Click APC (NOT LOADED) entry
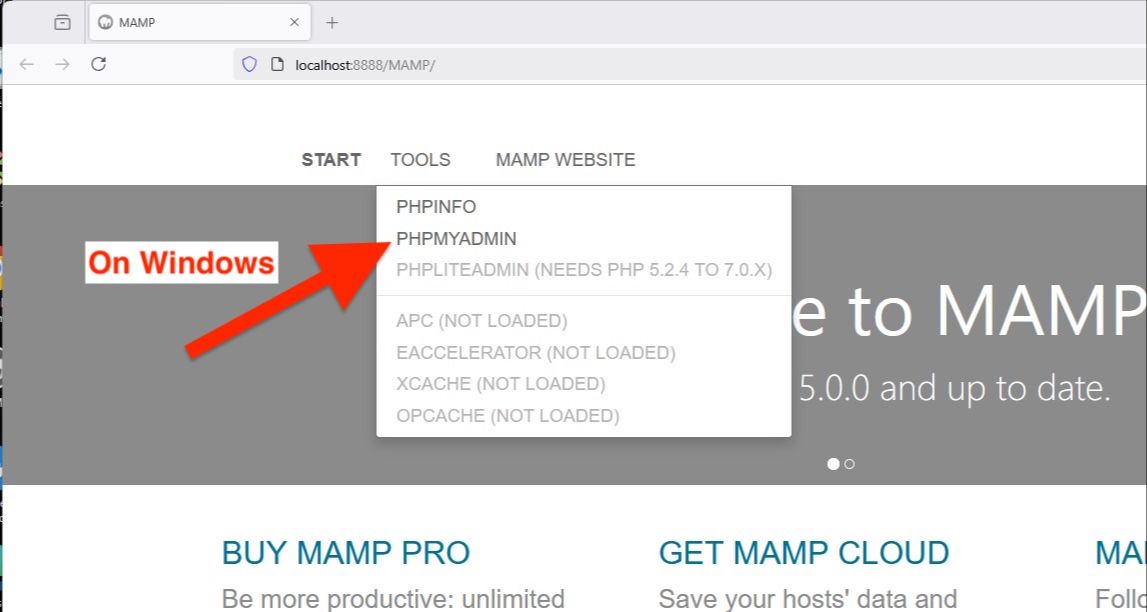 [x=482, y=321]
